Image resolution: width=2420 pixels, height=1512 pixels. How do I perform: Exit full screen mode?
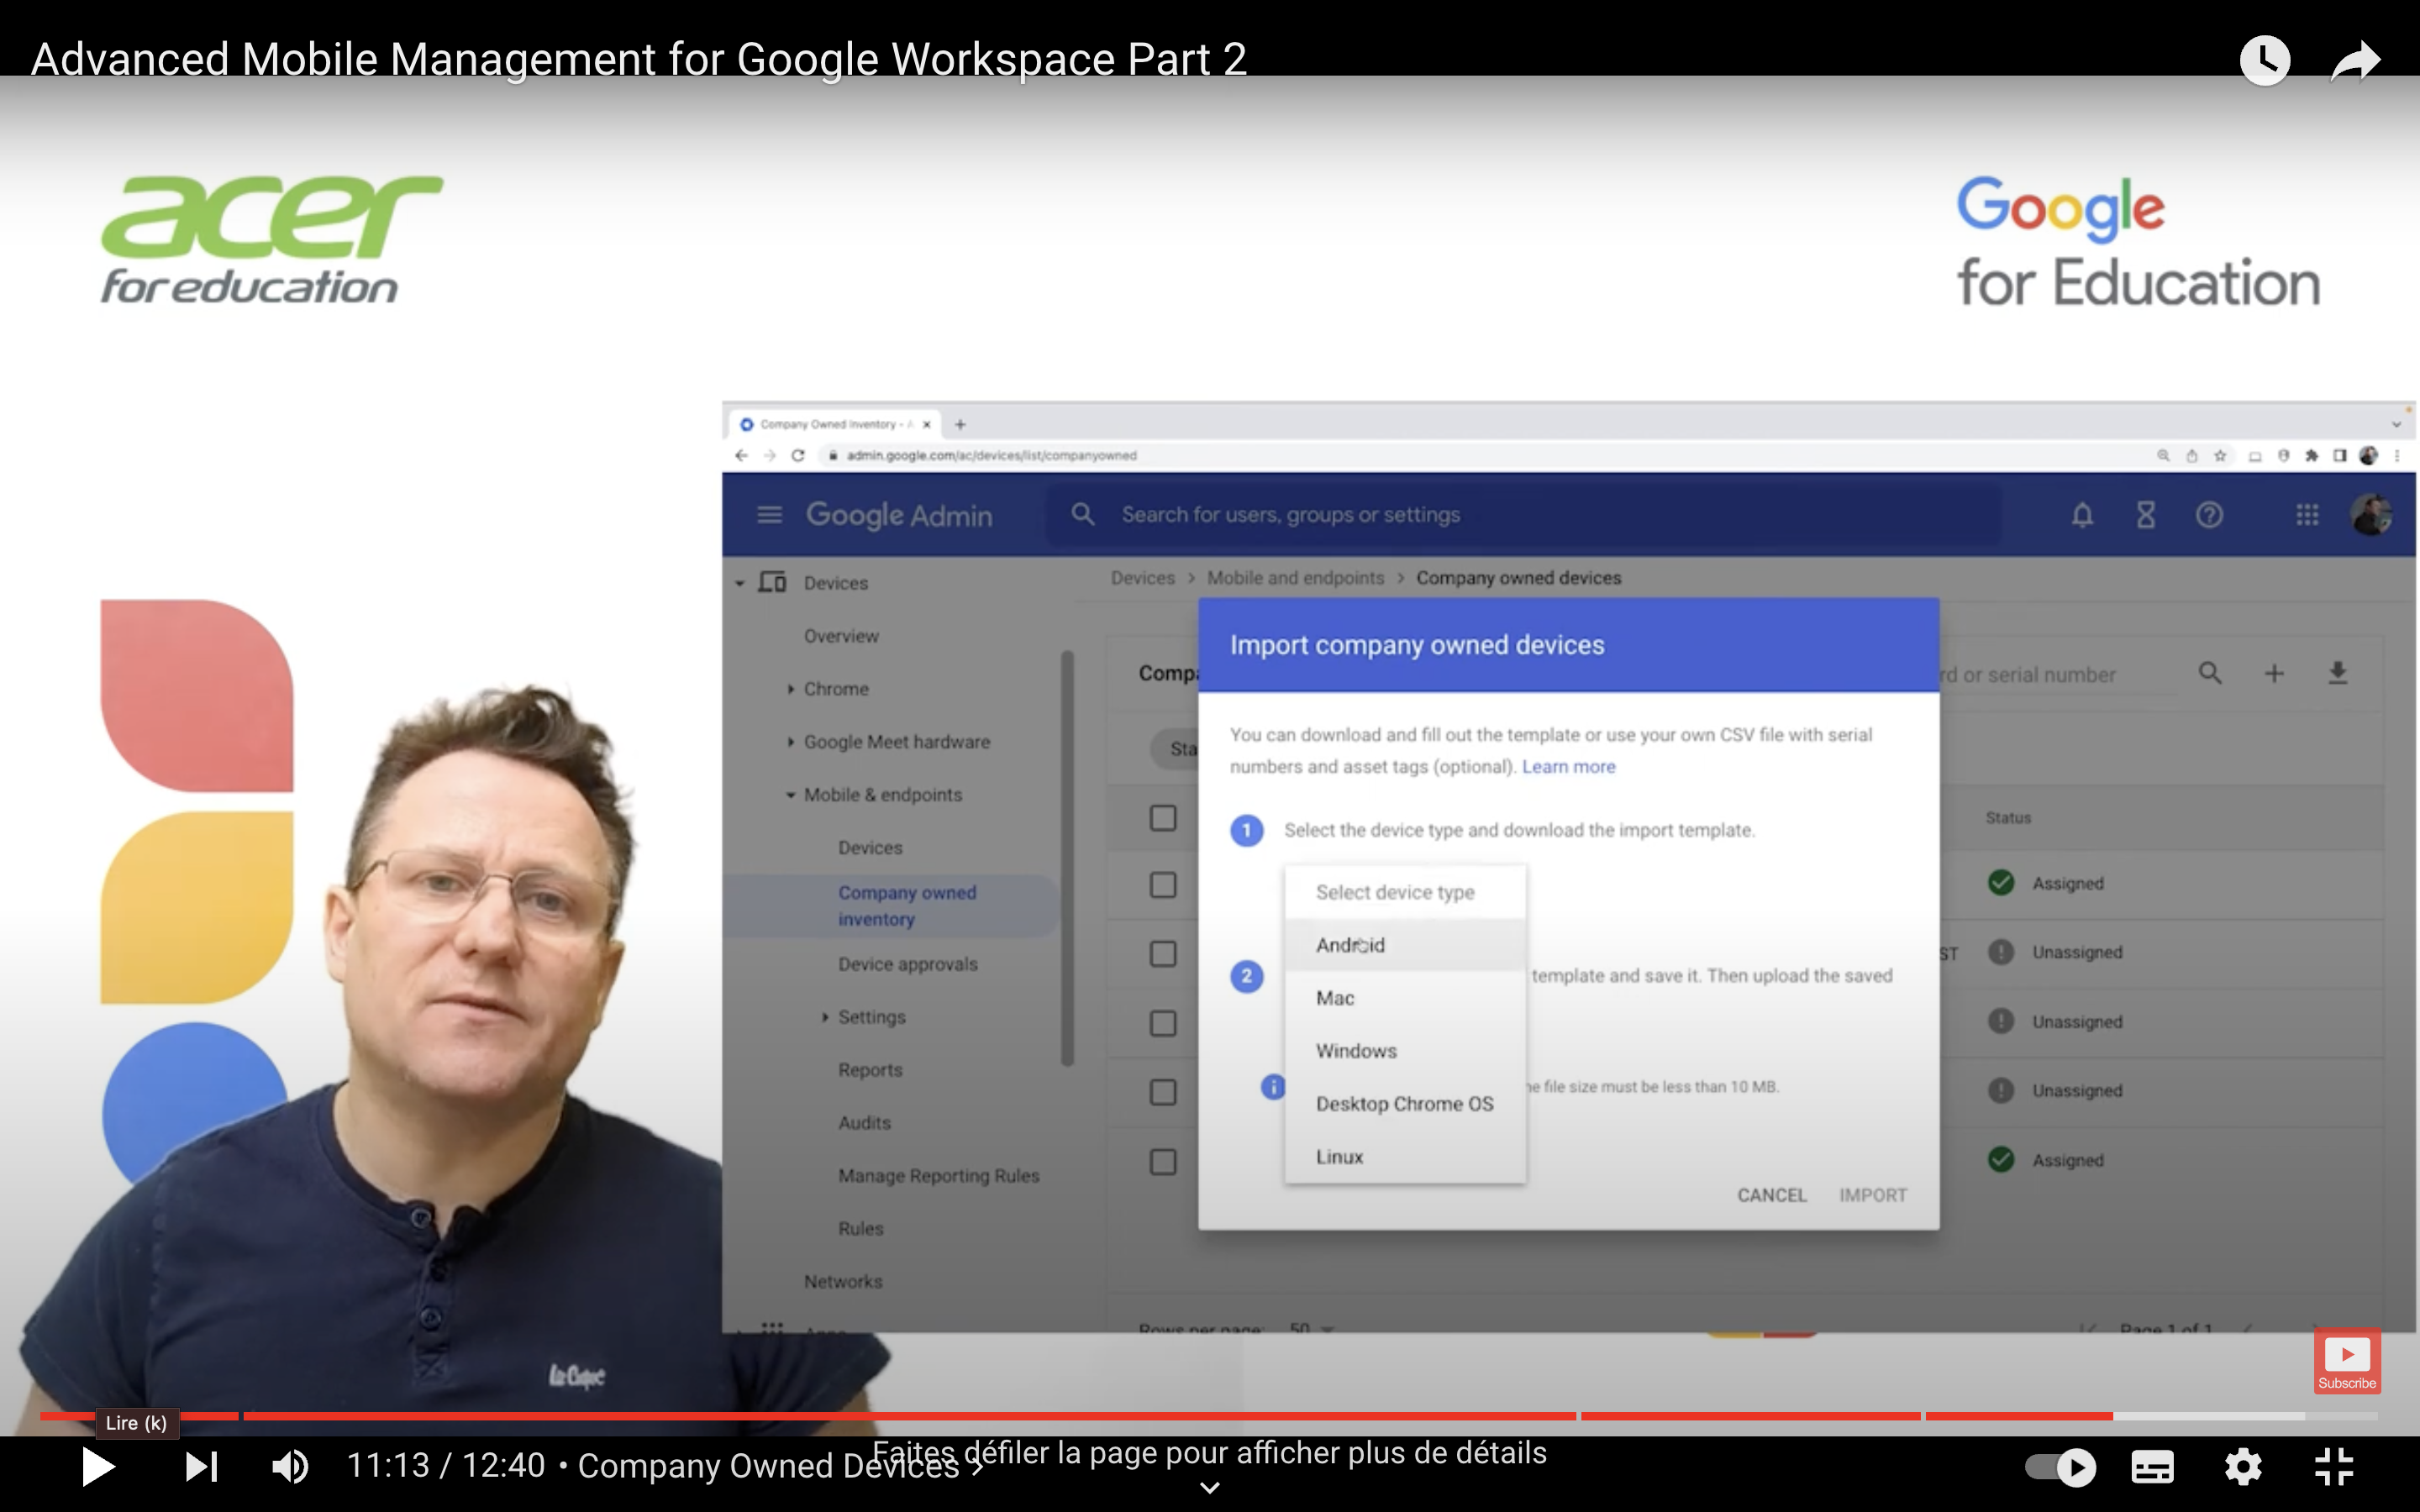click(x=2333, y=1467)
